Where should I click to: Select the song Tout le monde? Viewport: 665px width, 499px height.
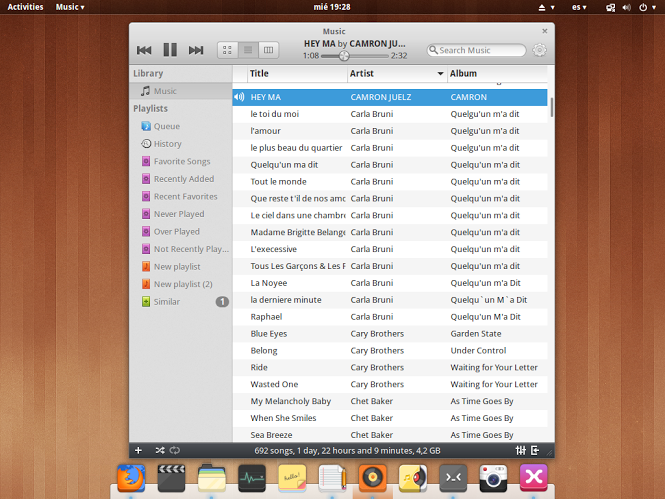tap(390, 181)
